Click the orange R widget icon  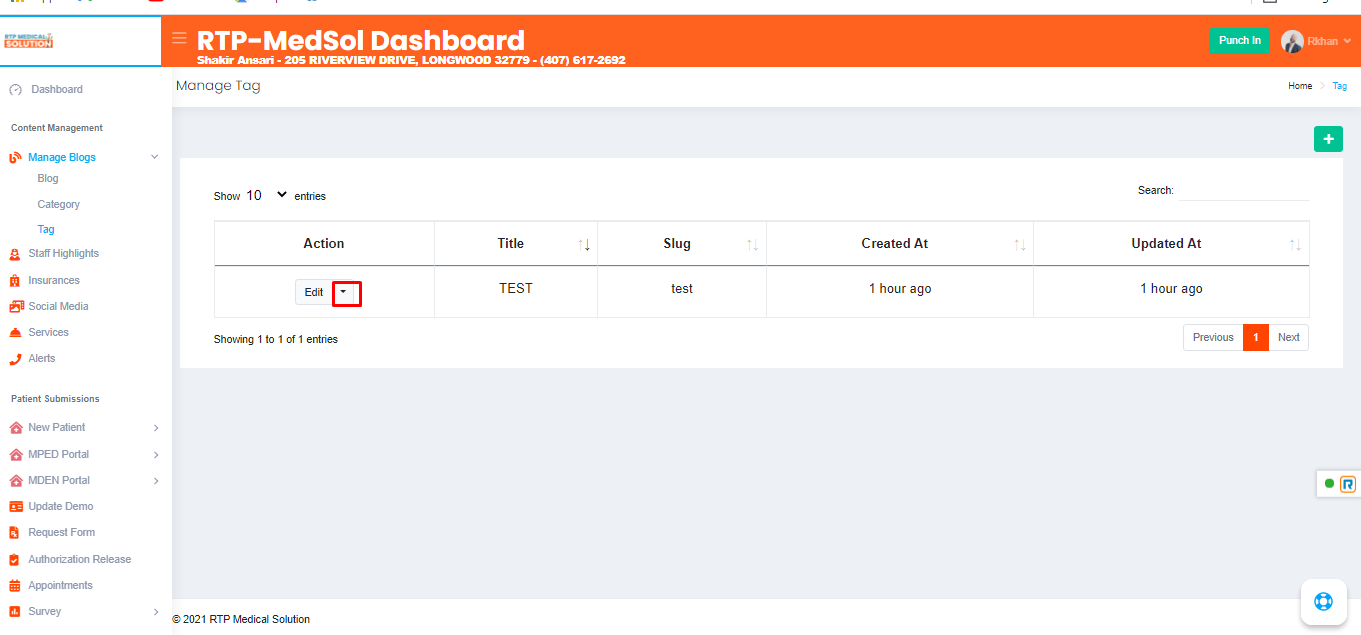pos(1348,484)
